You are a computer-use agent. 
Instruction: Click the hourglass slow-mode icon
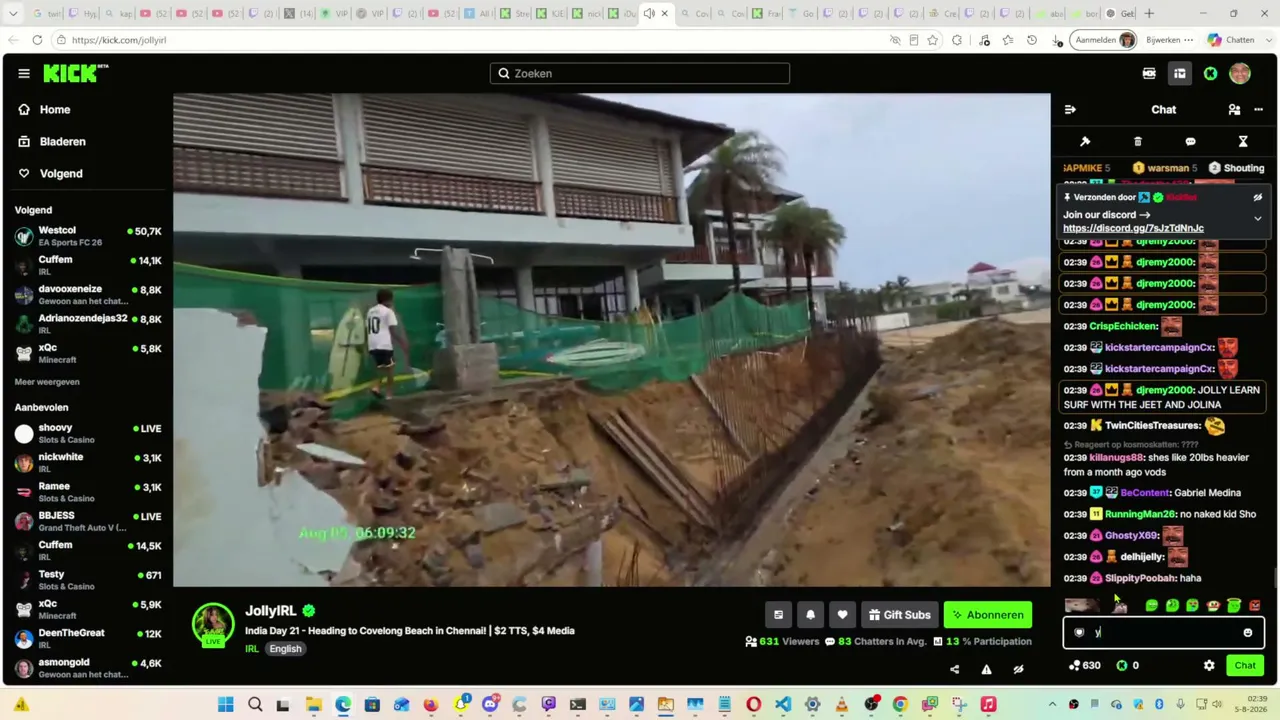[x=1243, y=142]
